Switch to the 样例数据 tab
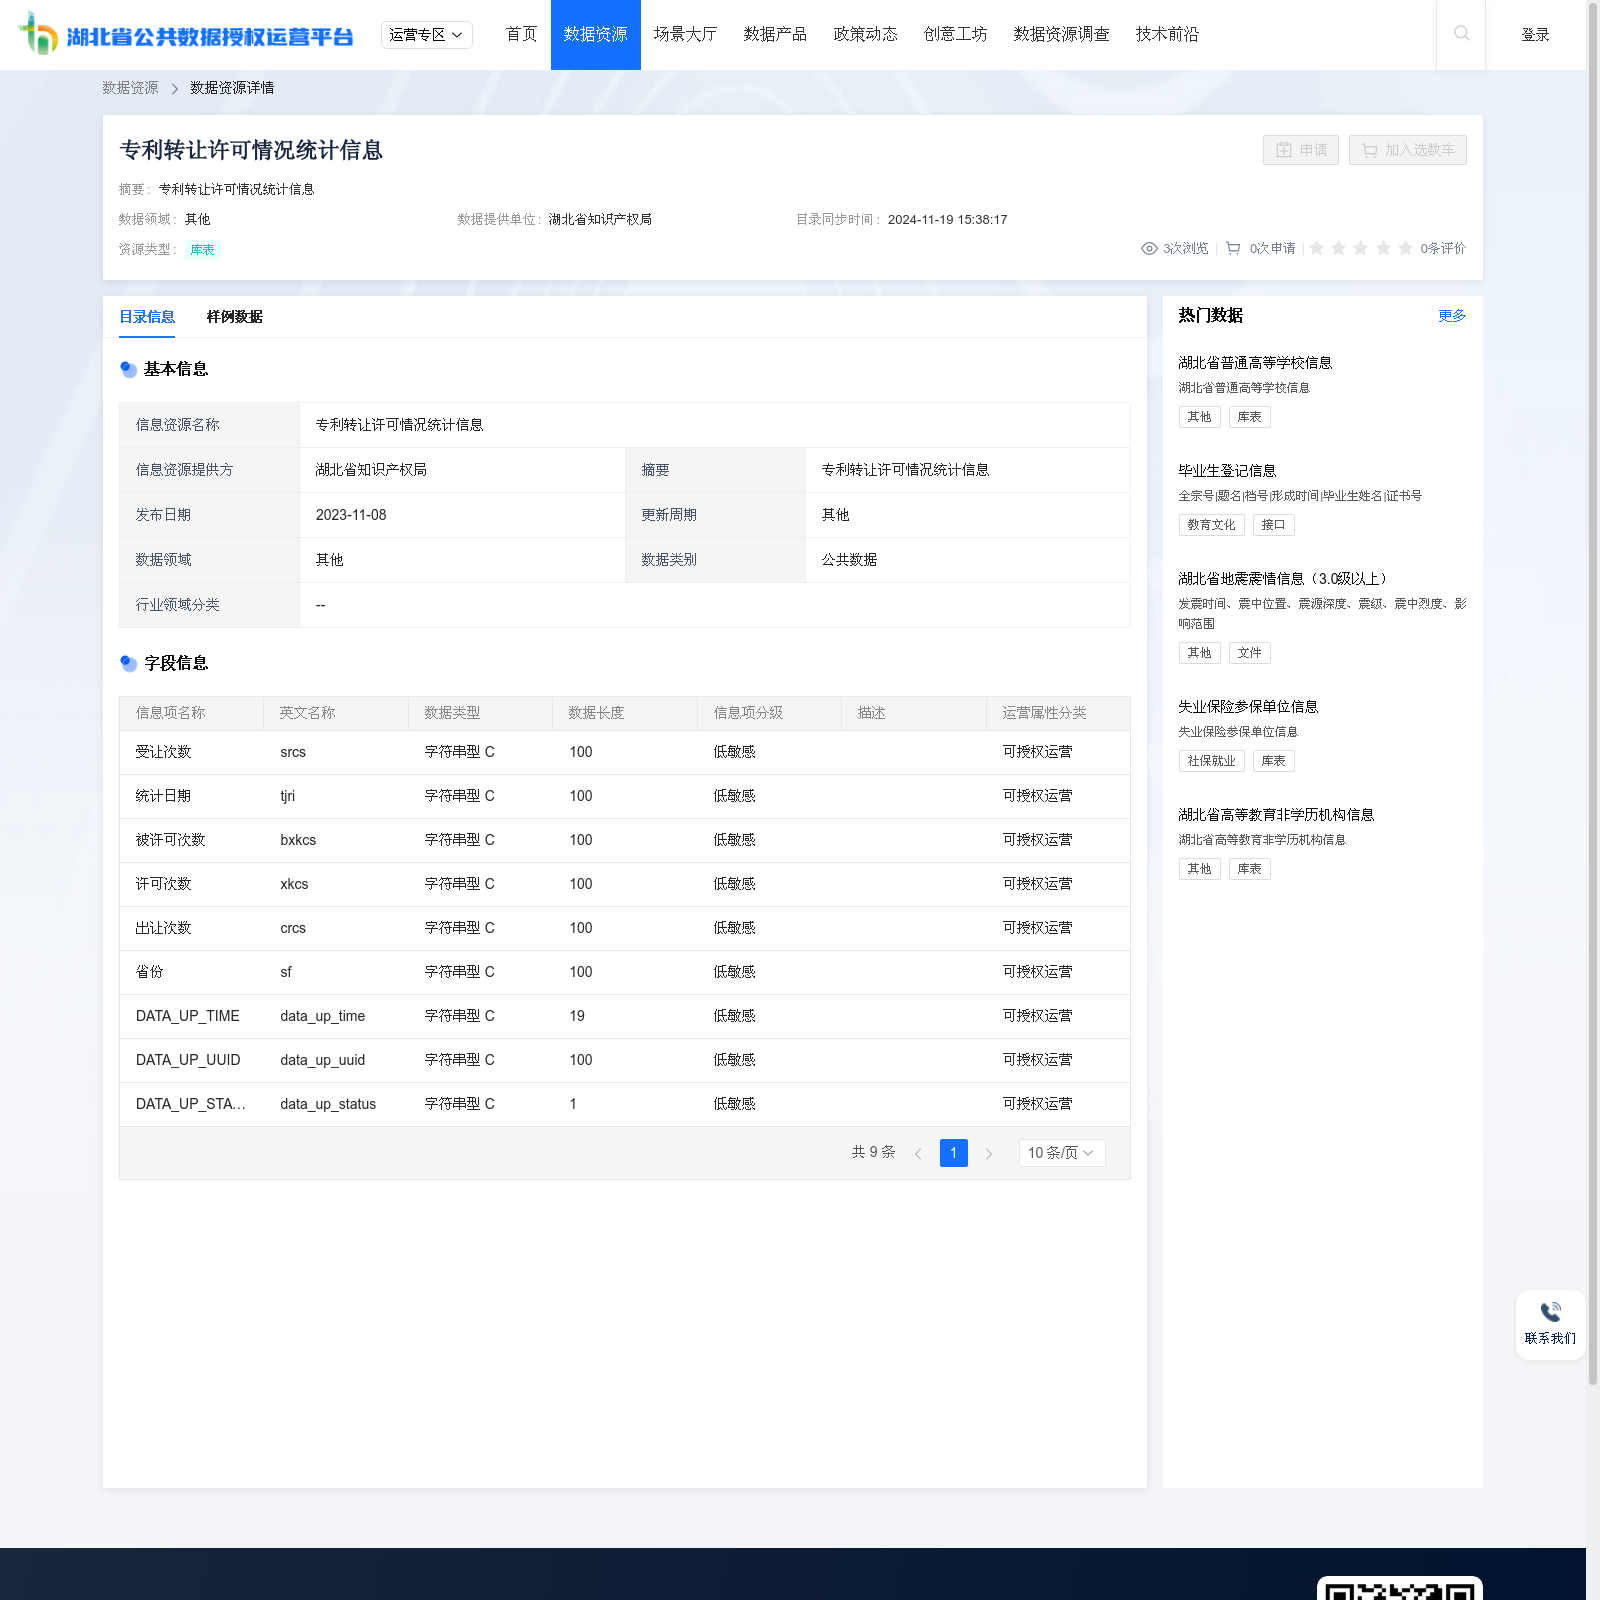The image size is (1600, 1600). [234, 317]
